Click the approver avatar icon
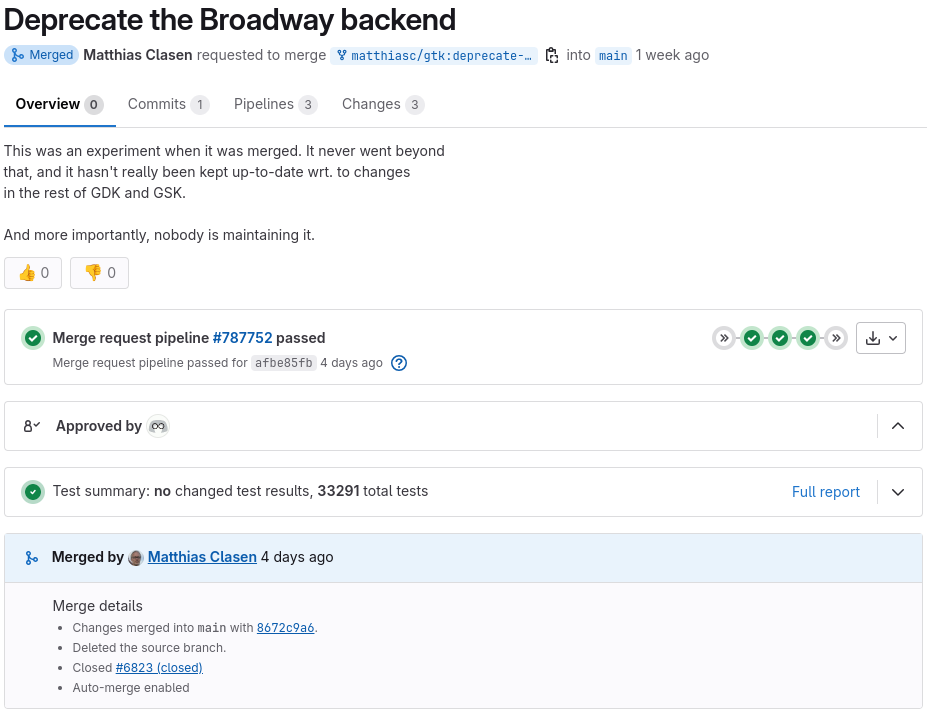The height and width of the screenshot is (714, 927). (x=158, y=426)
